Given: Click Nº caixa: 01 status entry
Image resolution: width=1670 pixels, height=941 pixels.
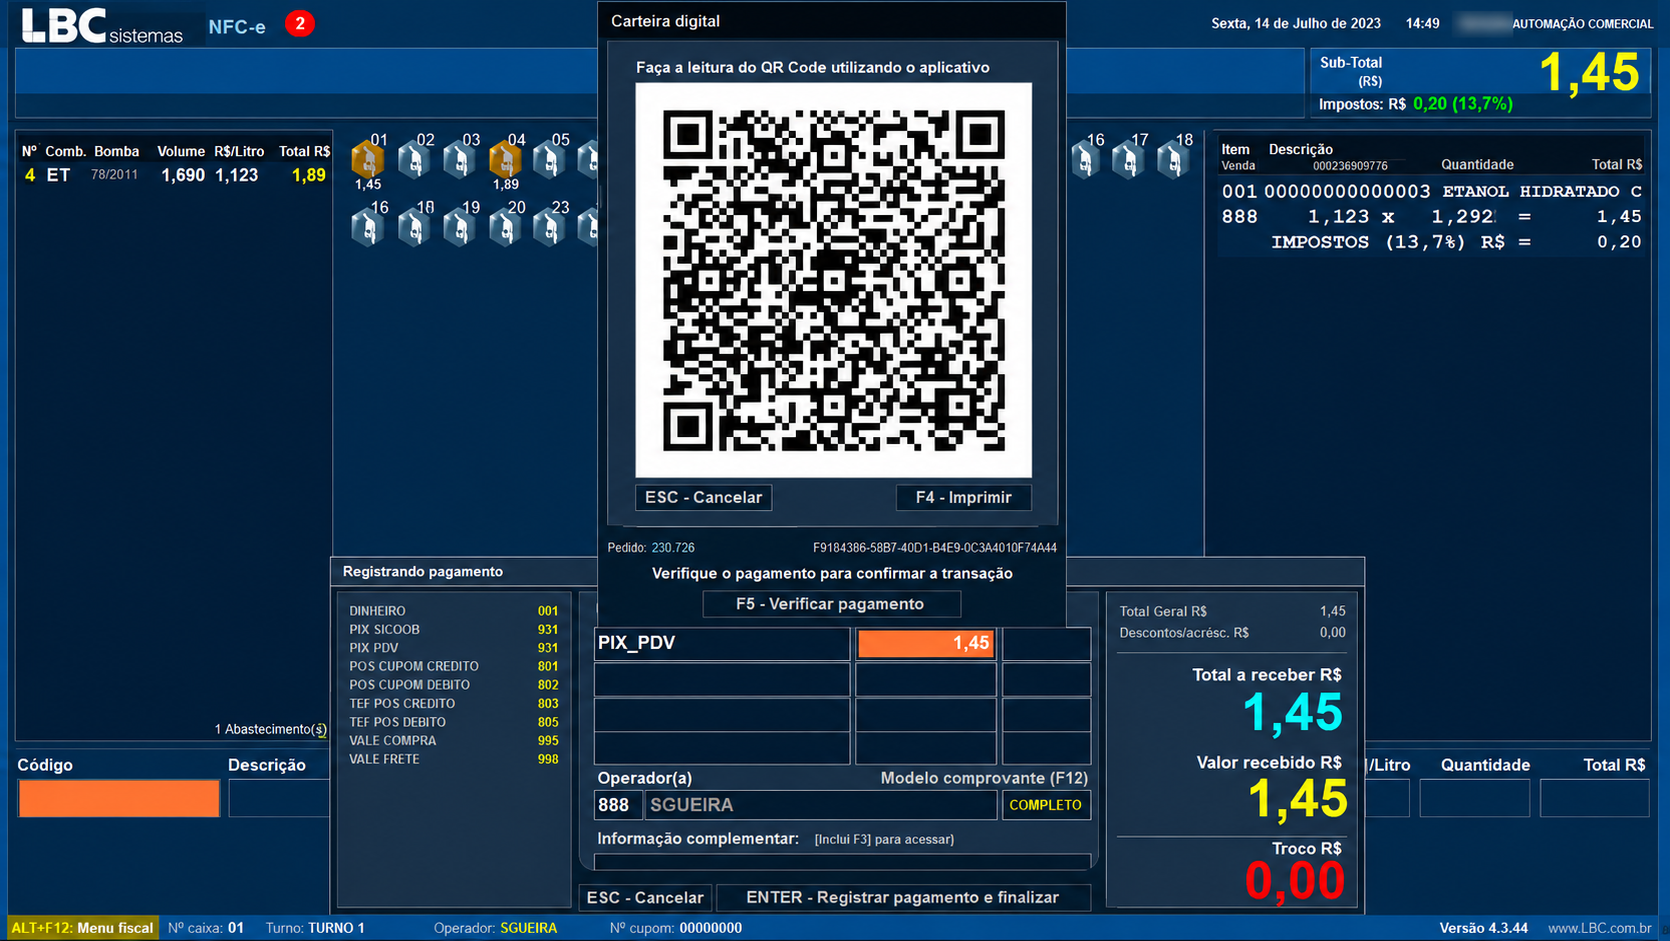Looking at the screenshot, I should tap(206, 928).
